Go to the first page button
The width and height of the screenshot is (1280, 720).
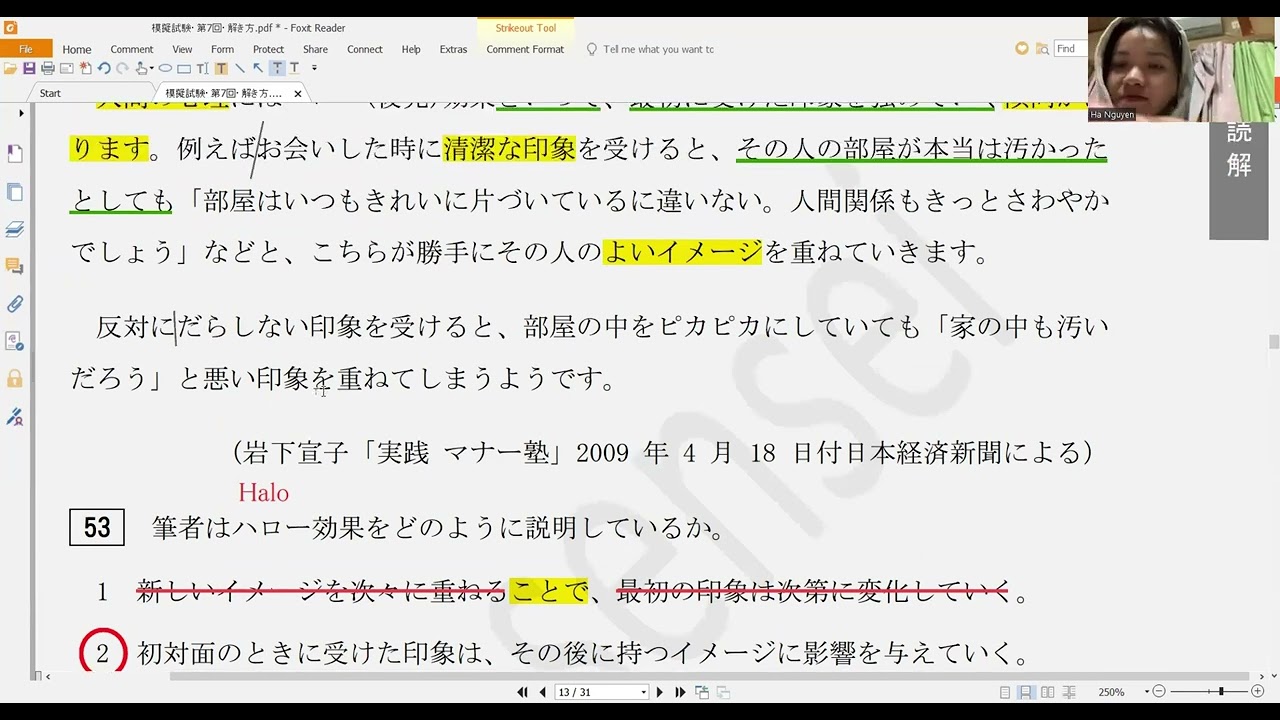pyautogui.click(x=522, y=692)
